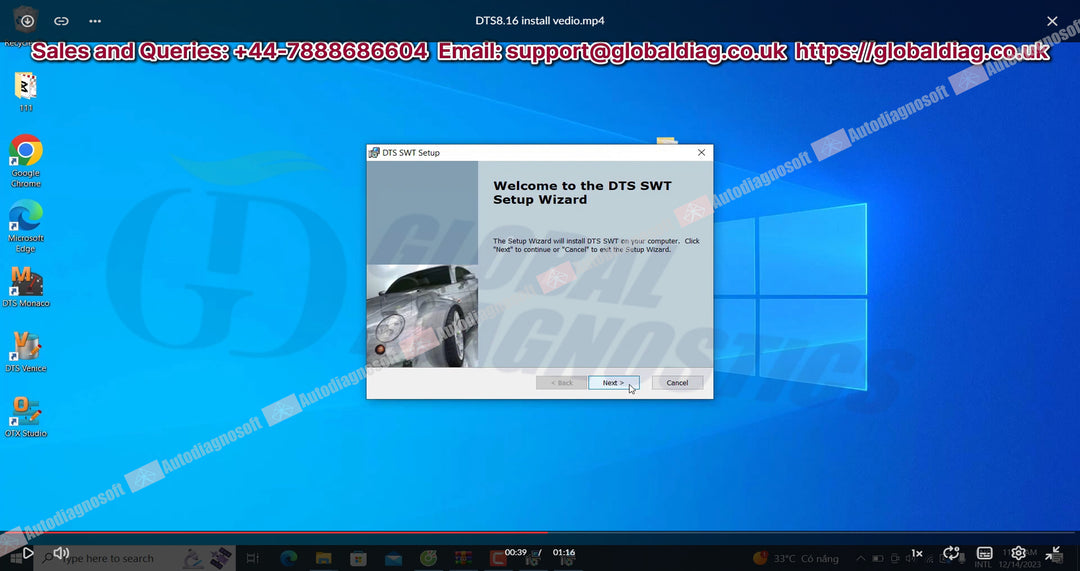Image resolution: width=1080 pixels, height=571 pixels.
Task: Copy the video link with the chain icon
Action: coord(61,21)
